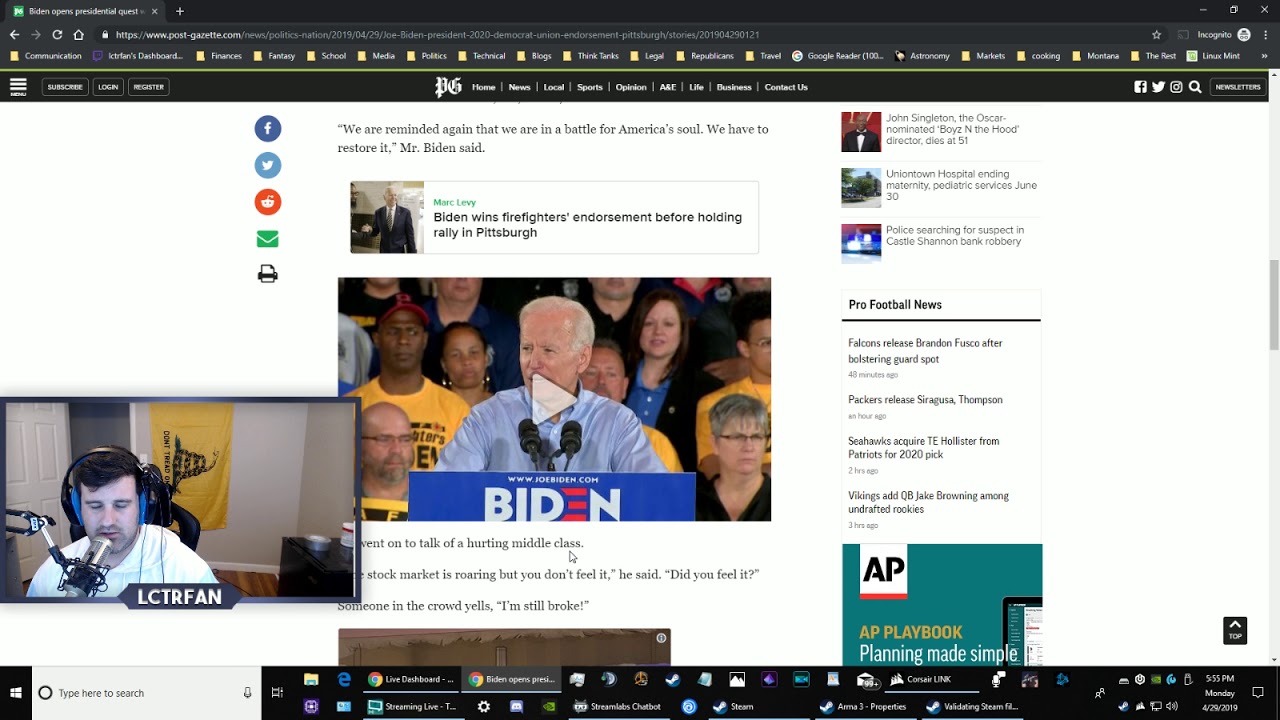Click the Windows search box
Image resolution: width=1280 pixels, height=720 pixels.
tap(146, 693)
